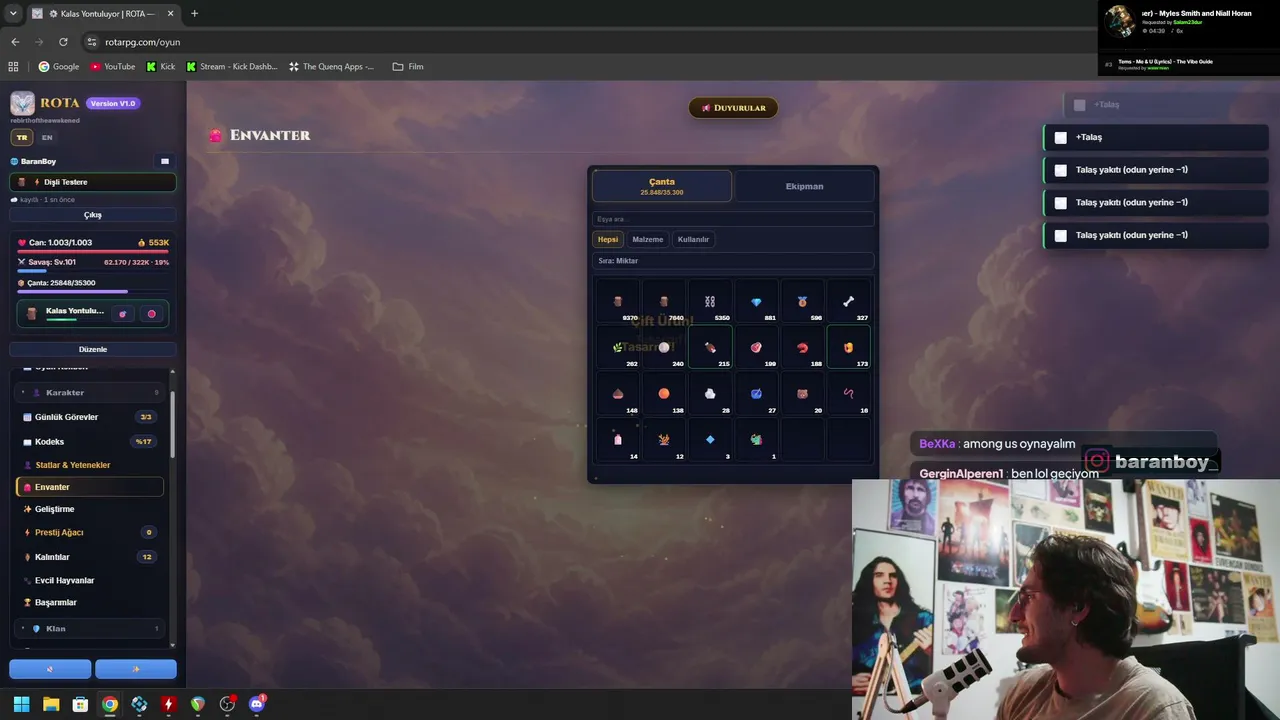Select the pearl item with quantity 240
Screen dimensions: 1280x720
coord(664,347)
